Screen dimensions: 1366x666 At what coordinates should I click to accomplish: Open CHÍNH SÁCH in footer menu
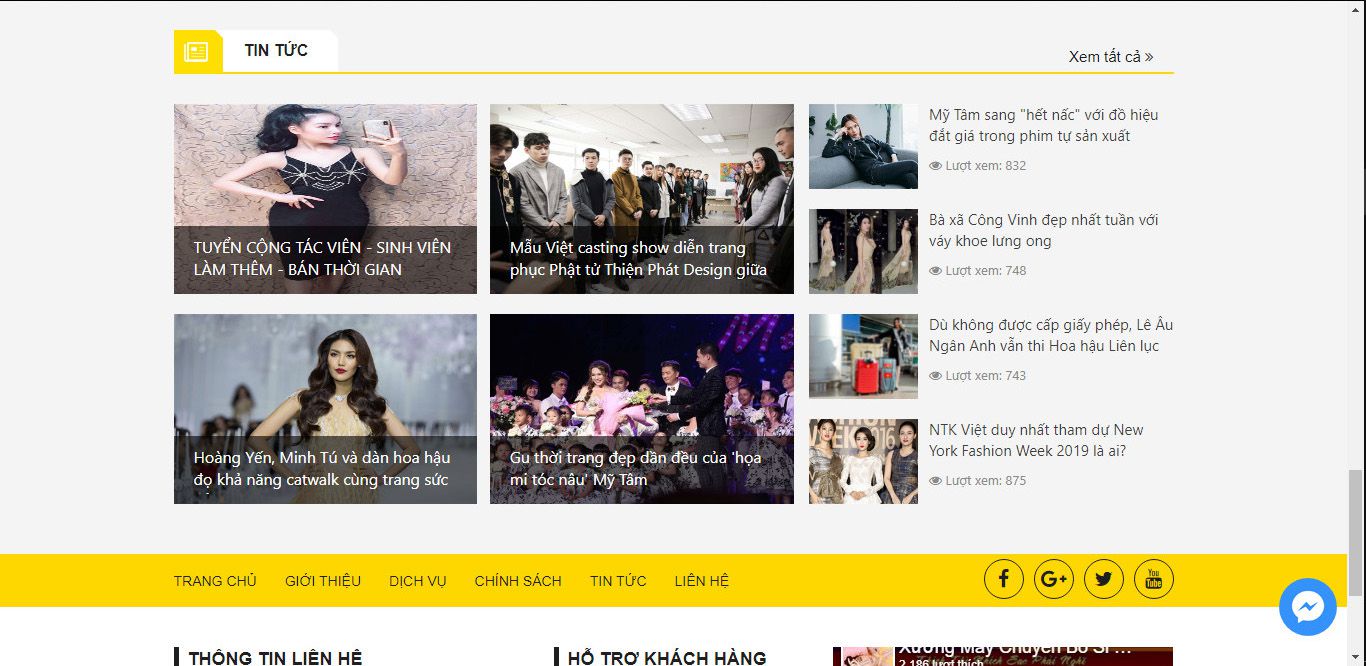(x=518, y=581)
